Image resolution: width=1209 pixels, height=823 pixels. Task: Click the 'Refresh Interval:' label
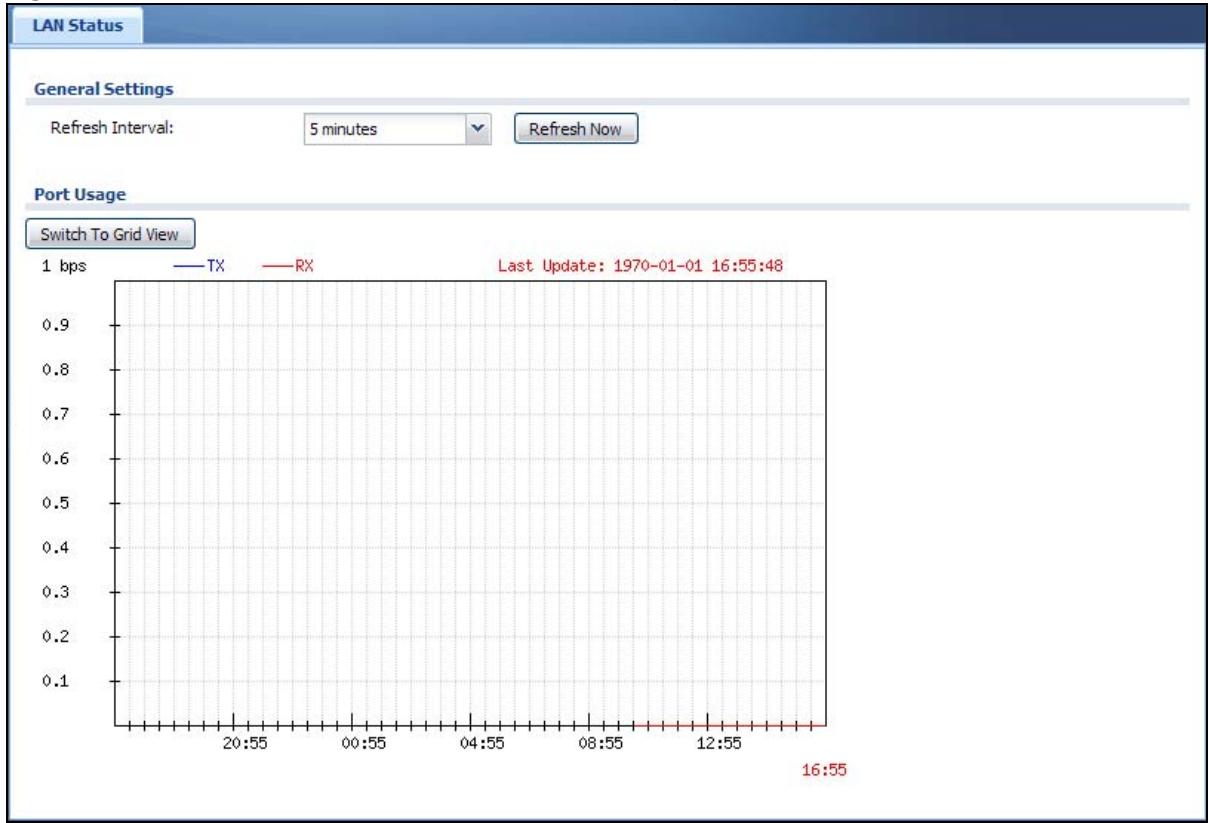[x=112, y=128]
